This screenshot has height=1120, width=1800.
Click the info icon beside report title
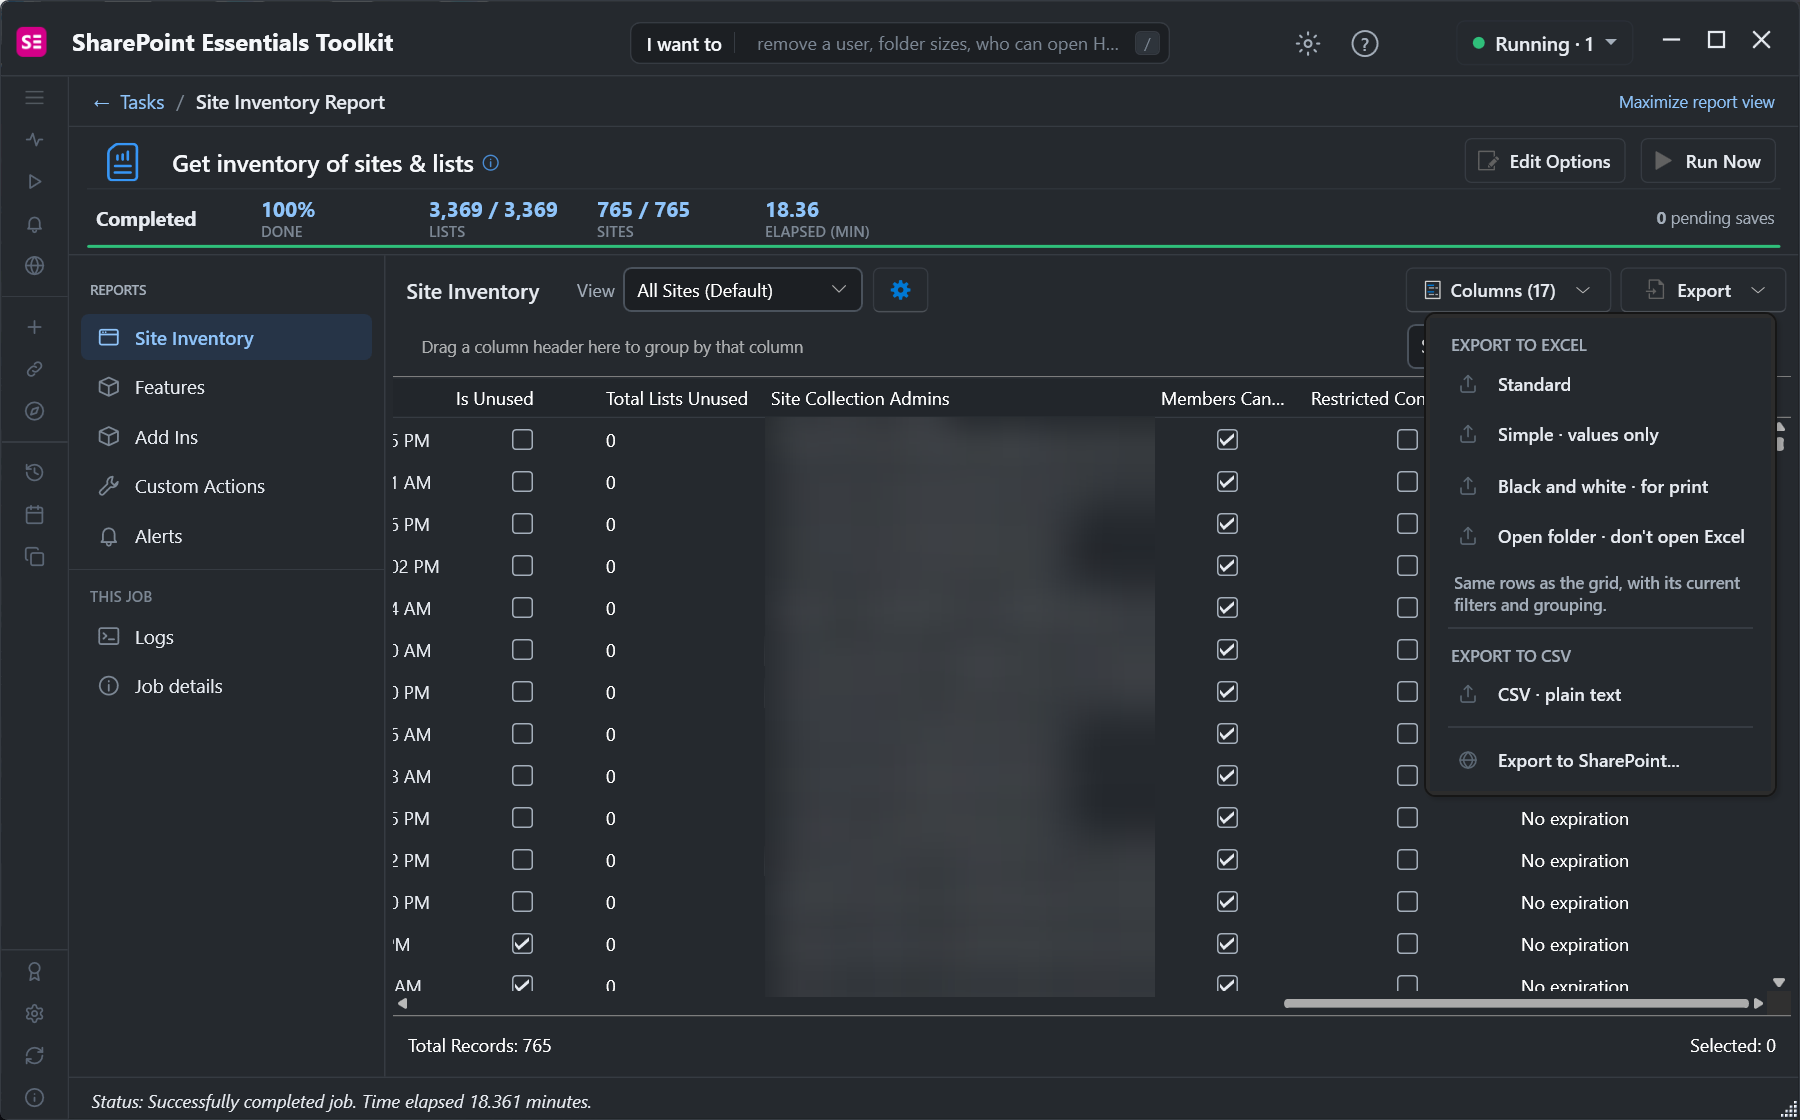pos(491,163)
